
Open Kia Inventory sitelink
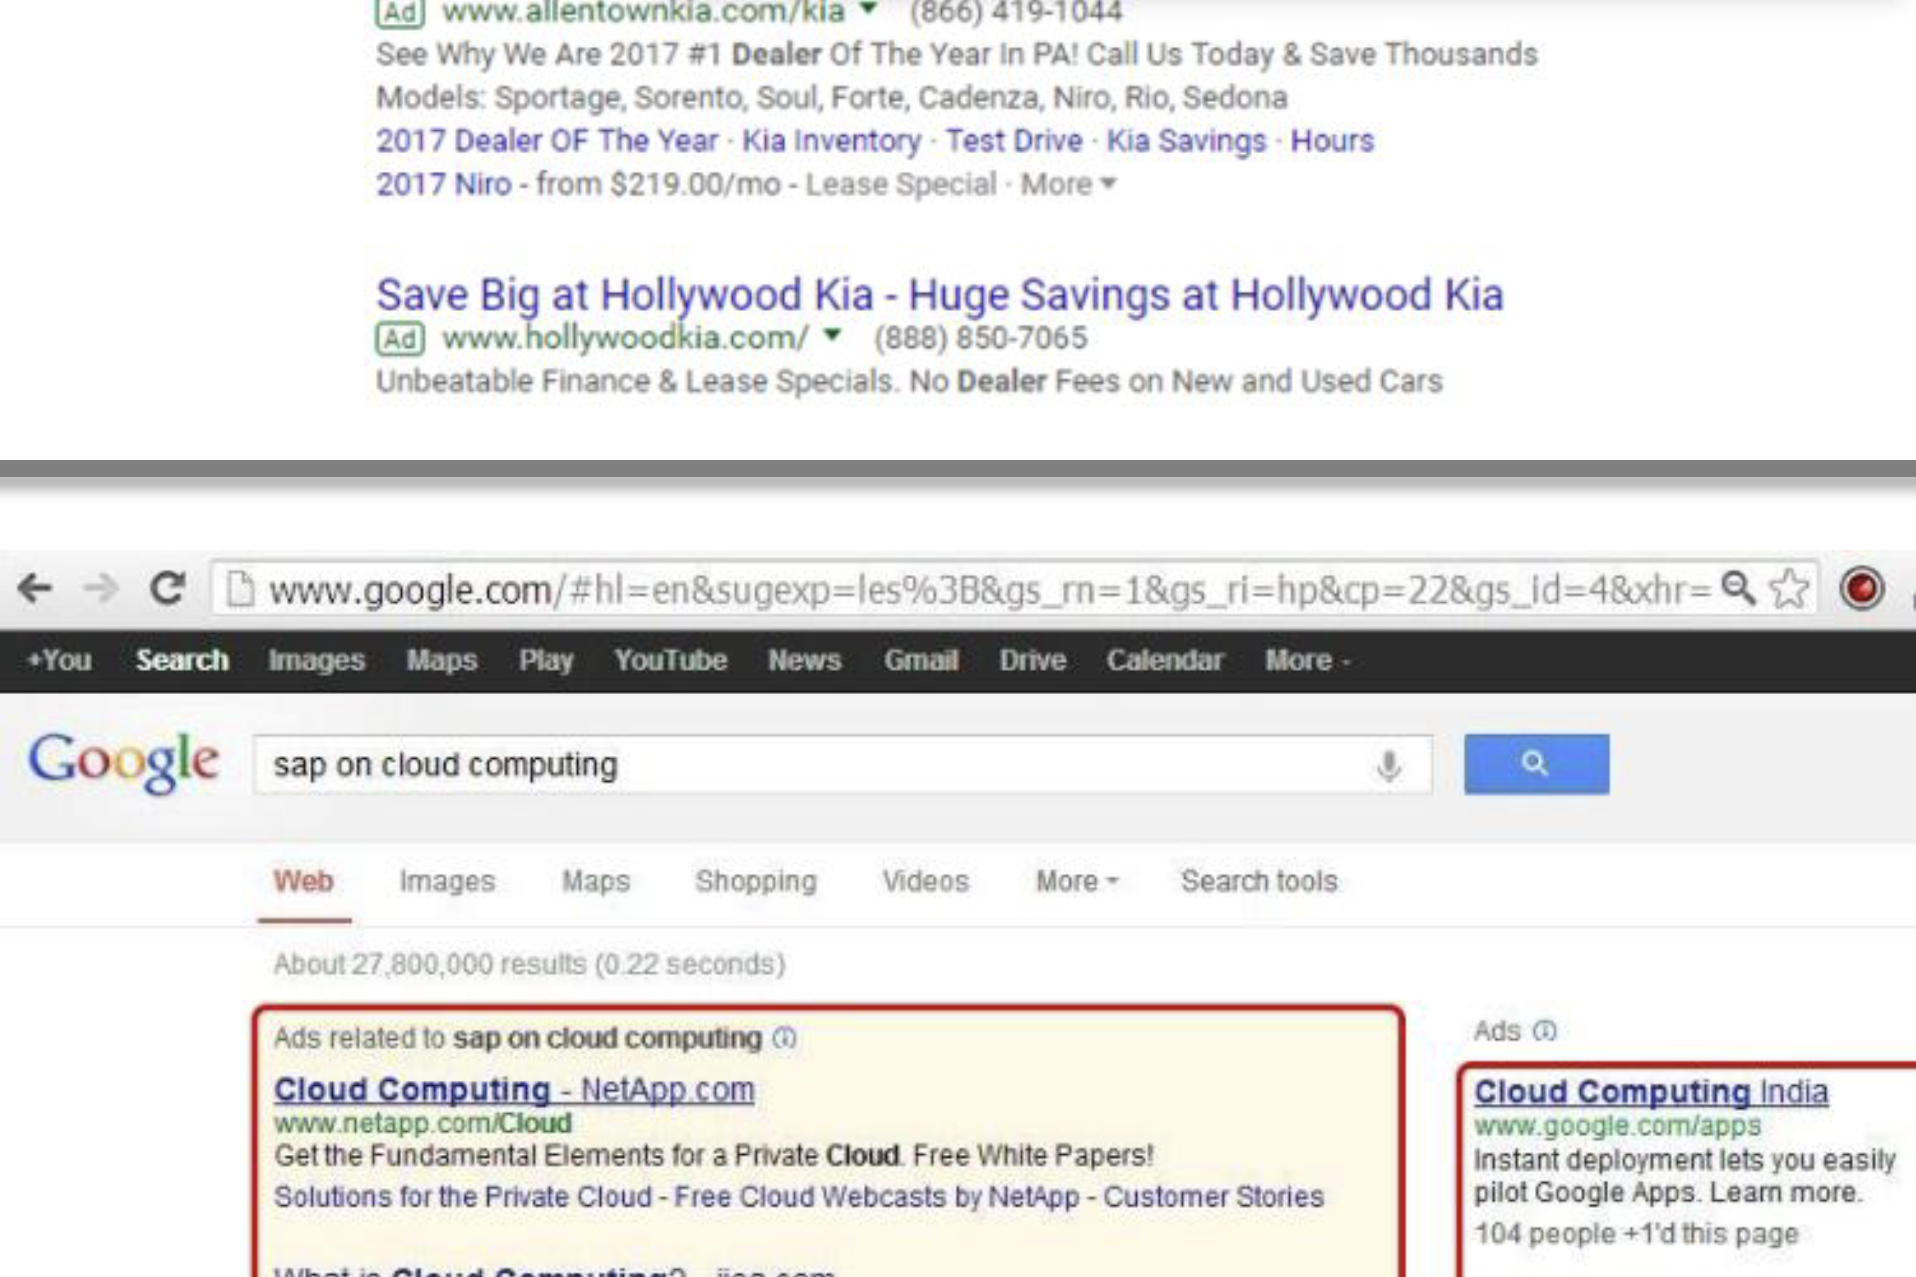tap(831, 141)
